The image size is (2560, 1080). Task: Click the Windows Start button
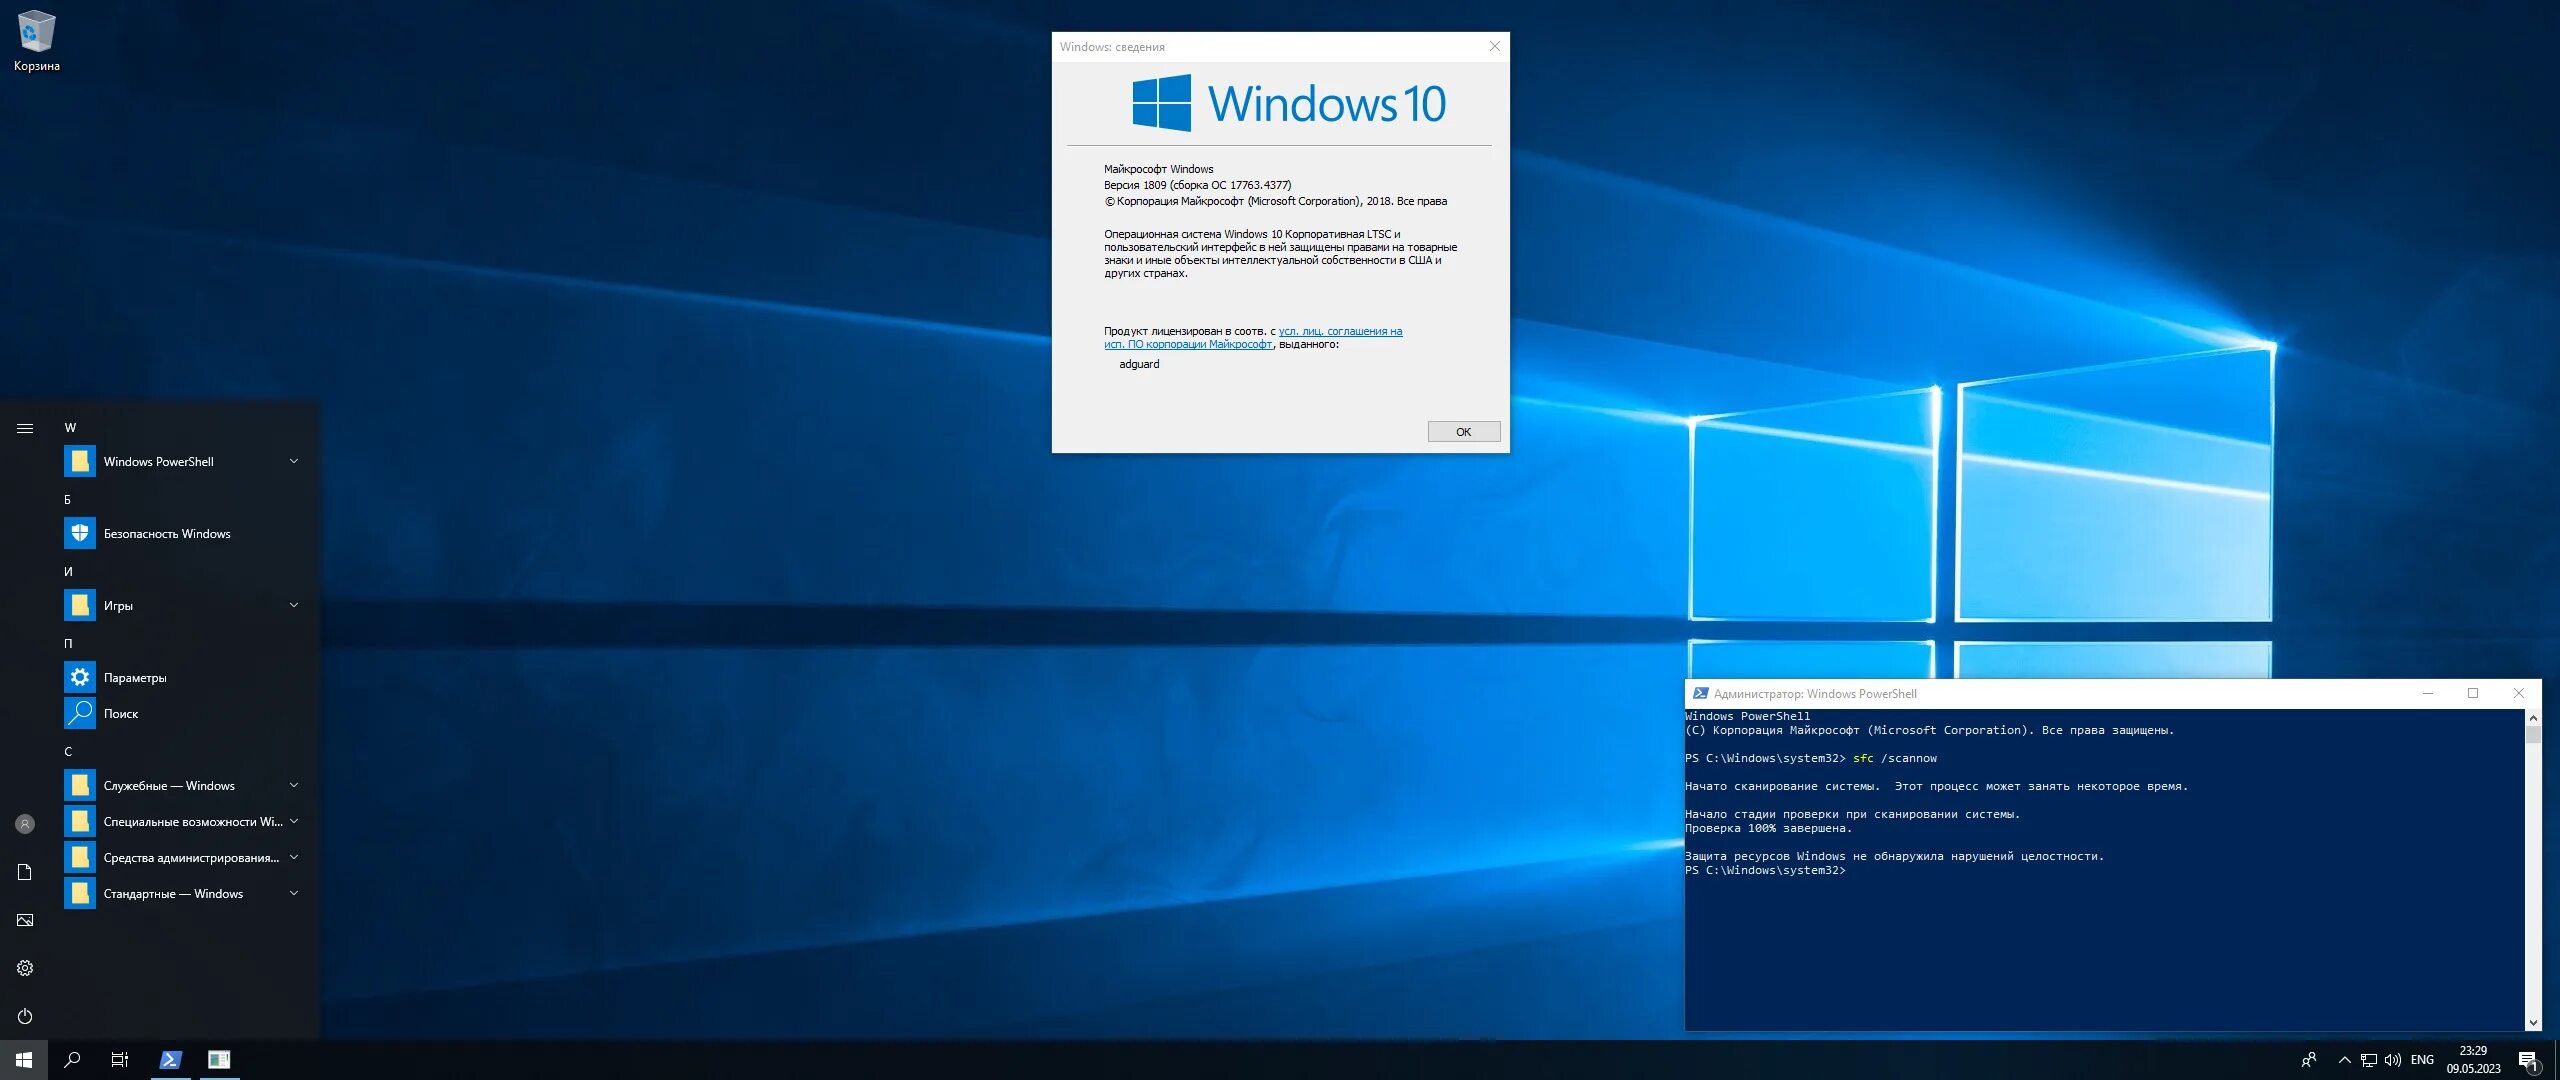tap(24, 1060)
